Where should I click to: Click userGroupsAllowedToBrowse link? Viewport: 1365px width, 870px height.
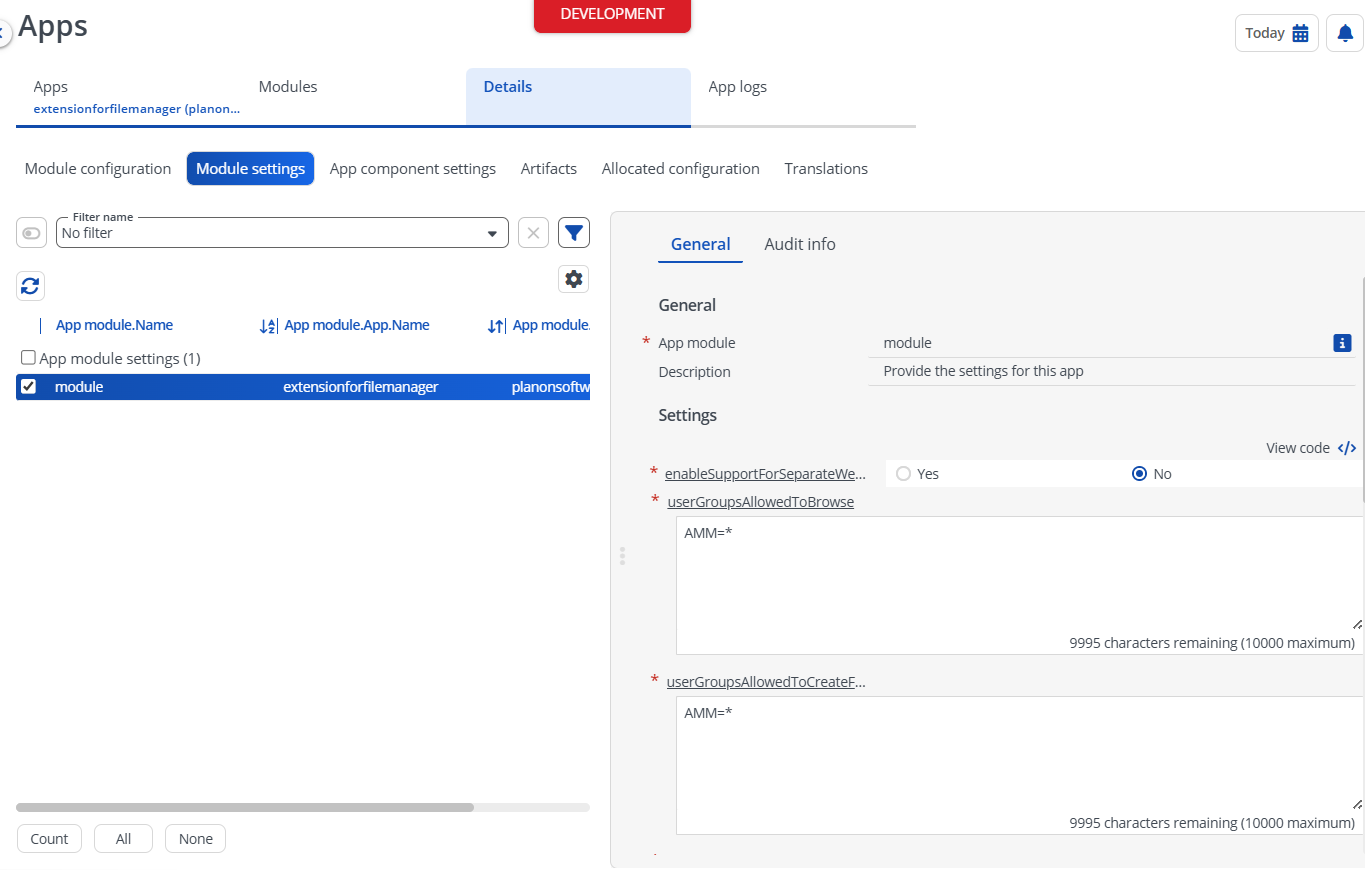[x=760, y=502]
